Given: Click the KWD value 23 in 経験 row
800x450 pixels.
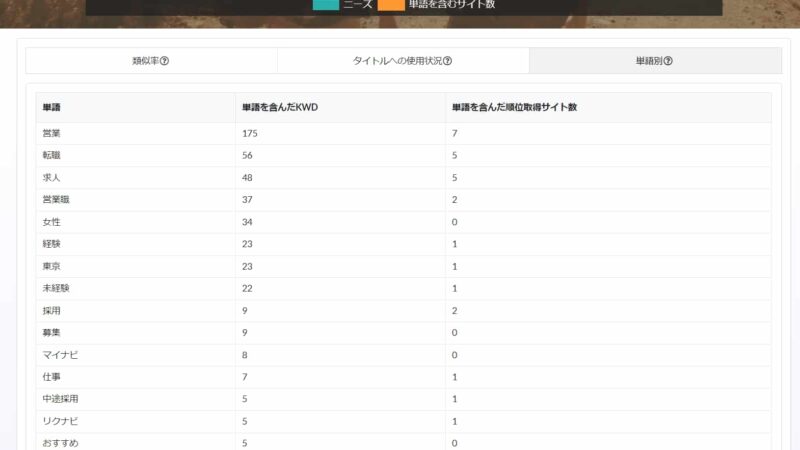Looking at the screenshot, I should click(x=247, y=244).
